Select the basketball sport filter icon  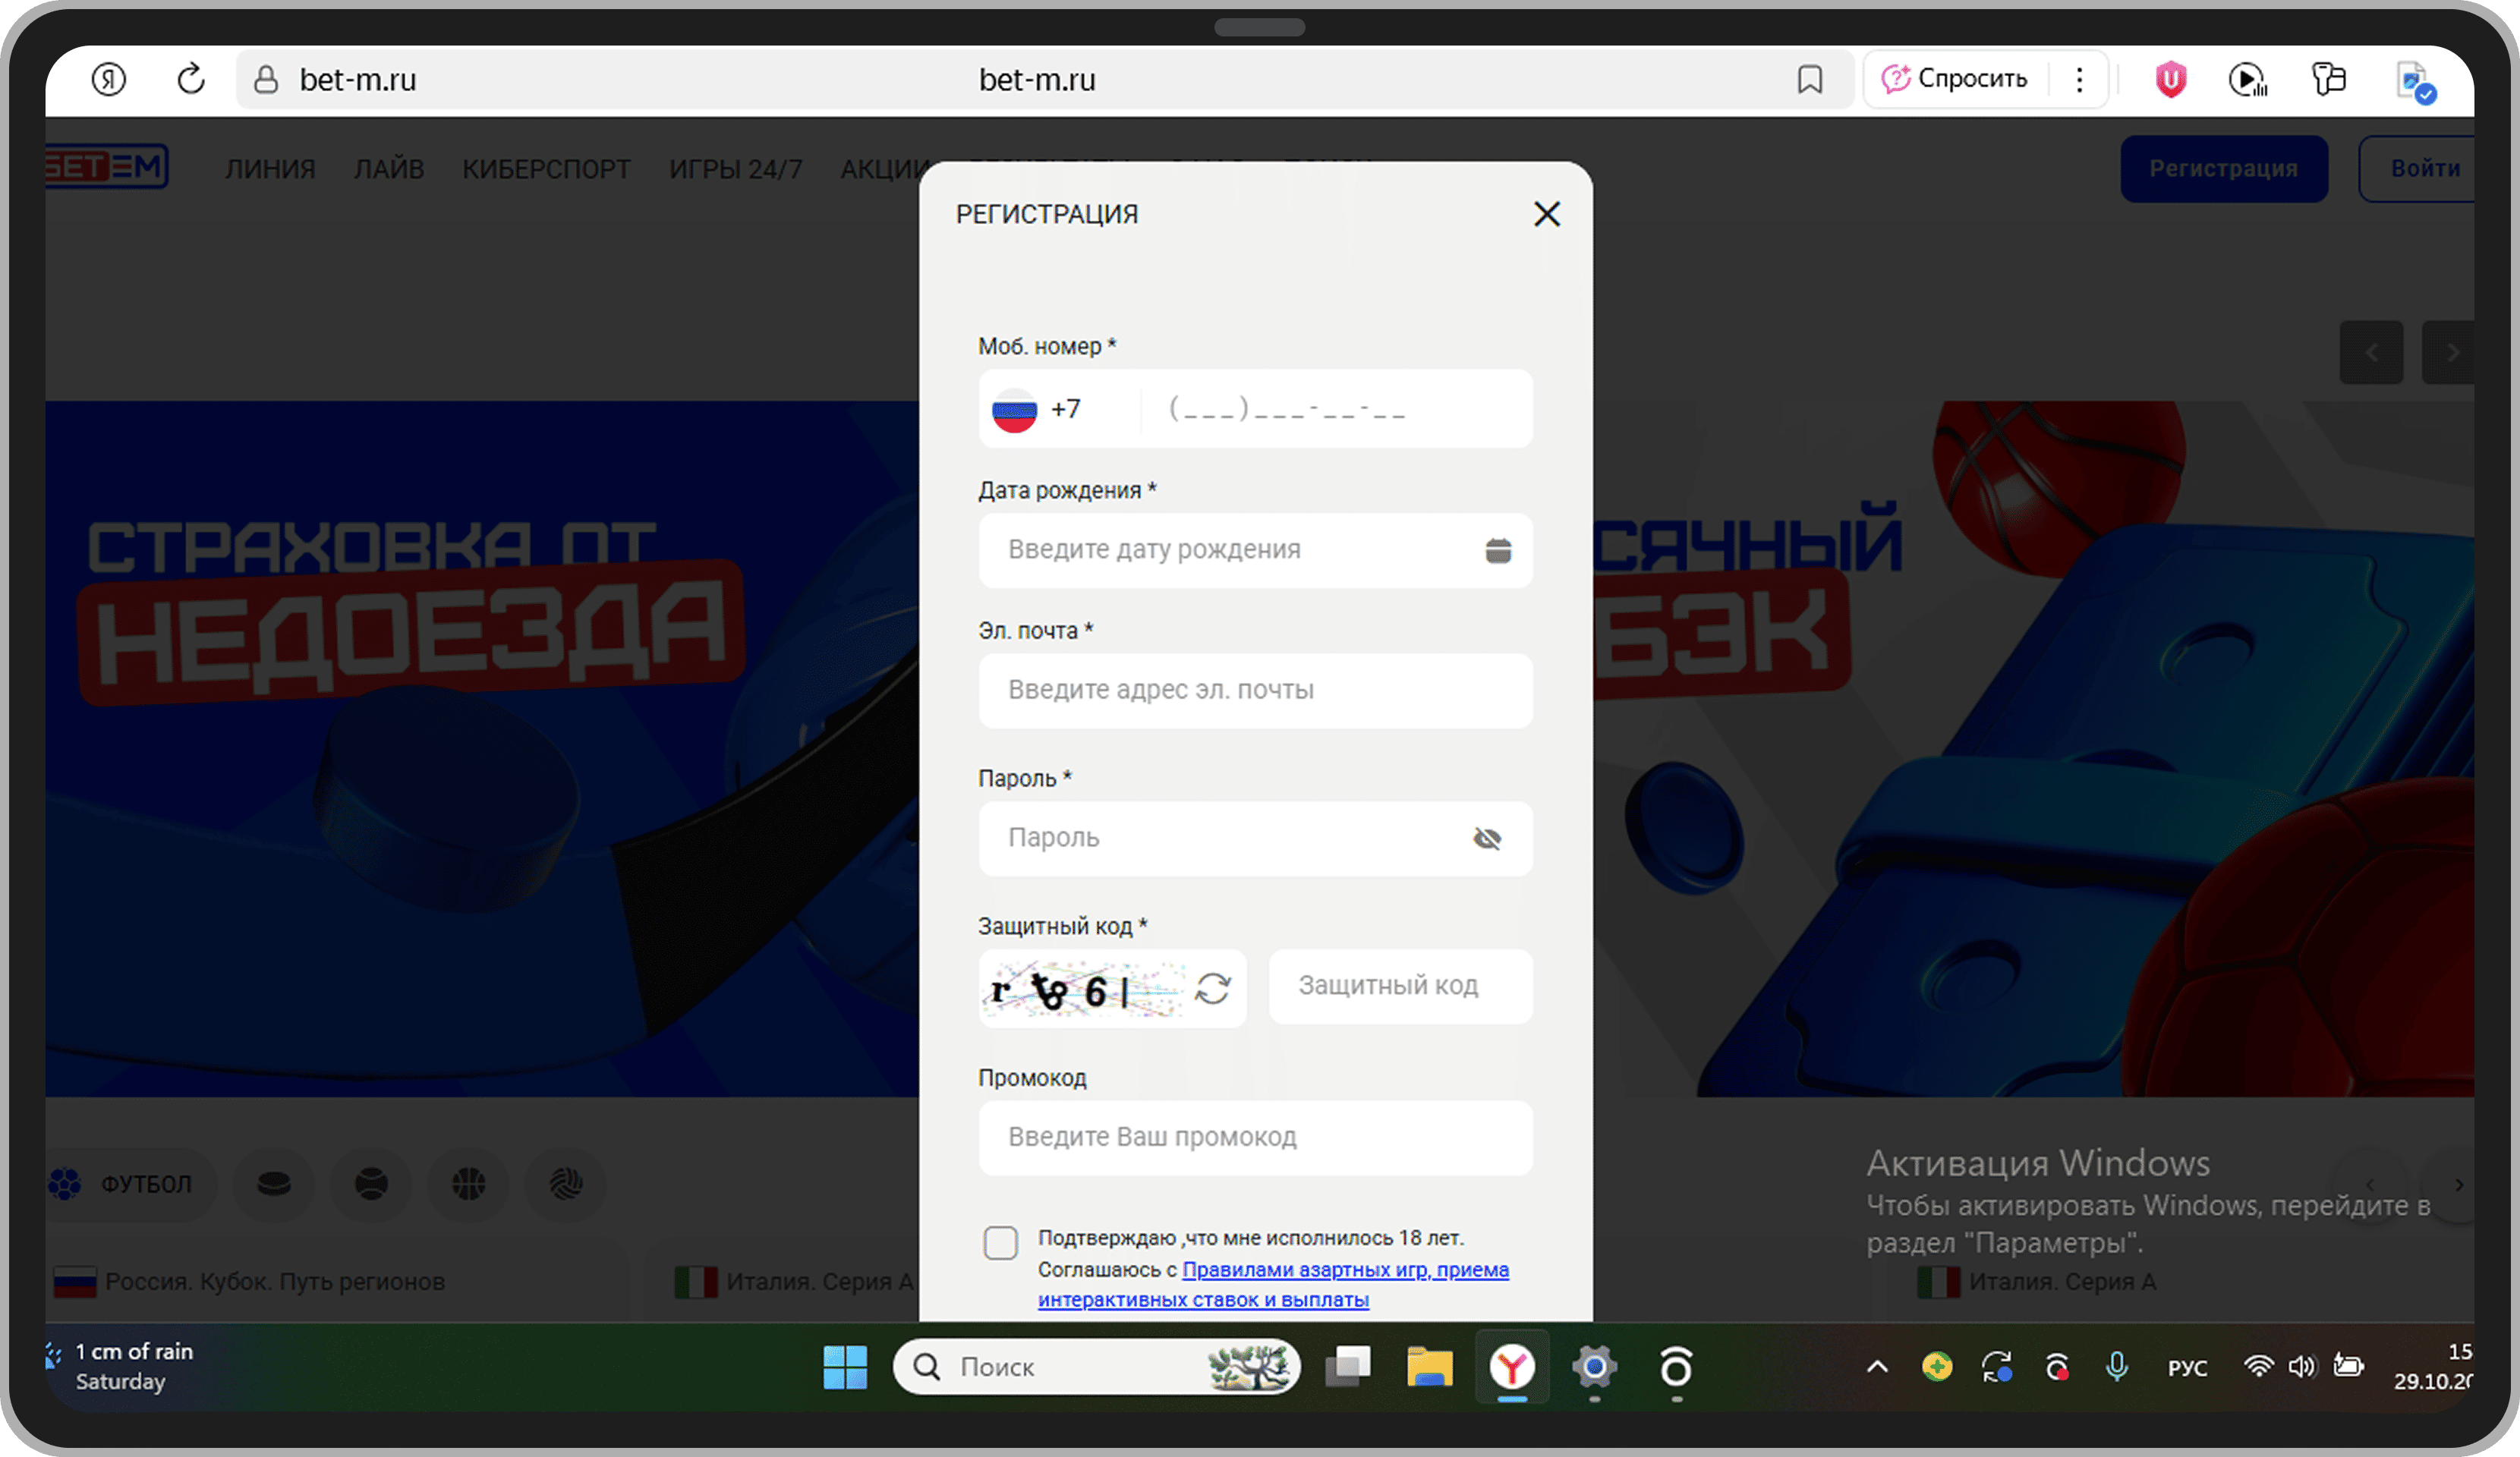[x=469, y=1184]
